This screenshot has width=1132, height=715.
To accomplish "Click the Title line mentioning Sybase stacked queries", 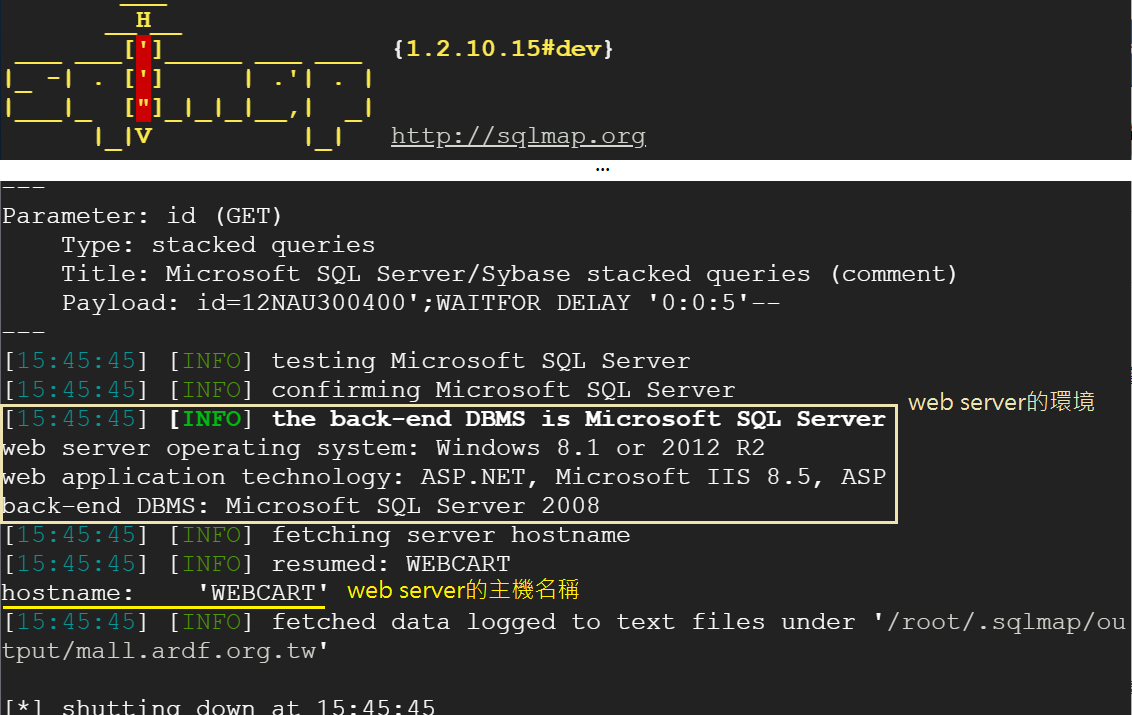I will coord(509,273).
